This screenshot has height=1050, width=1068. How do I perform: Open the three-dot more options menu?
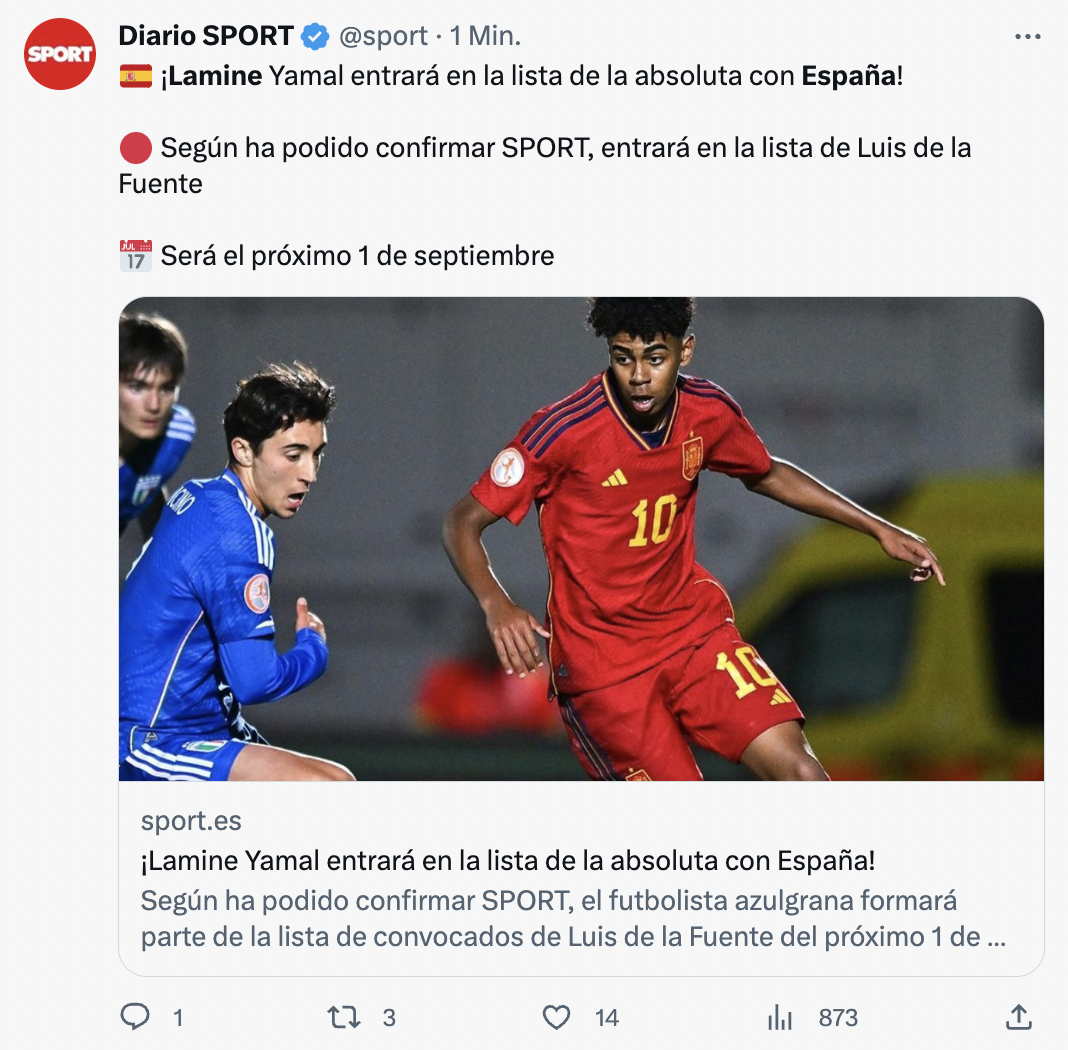(x=1027, y=37)
